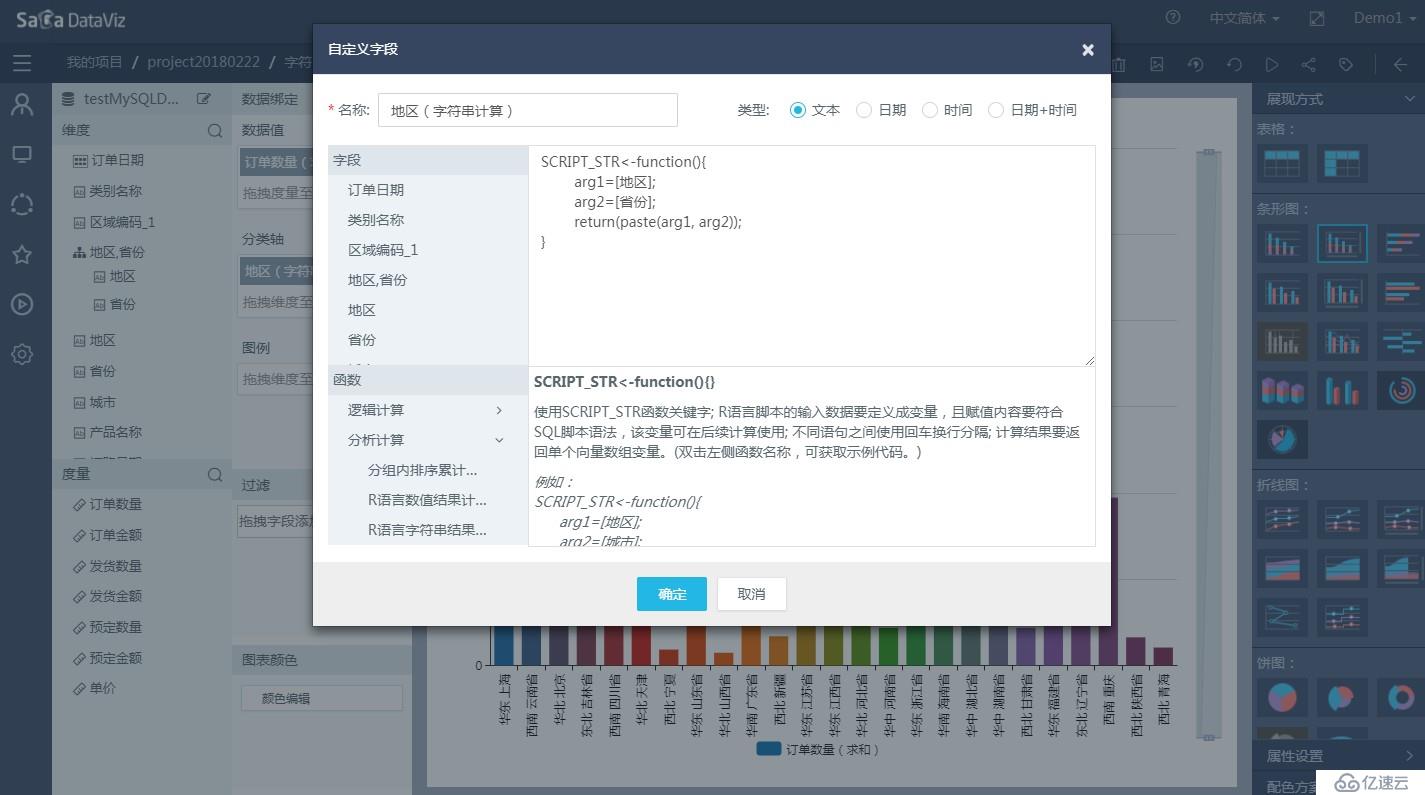
Task: Open the hamburger menu in the top bar
Action: click(x=22, y=63)
